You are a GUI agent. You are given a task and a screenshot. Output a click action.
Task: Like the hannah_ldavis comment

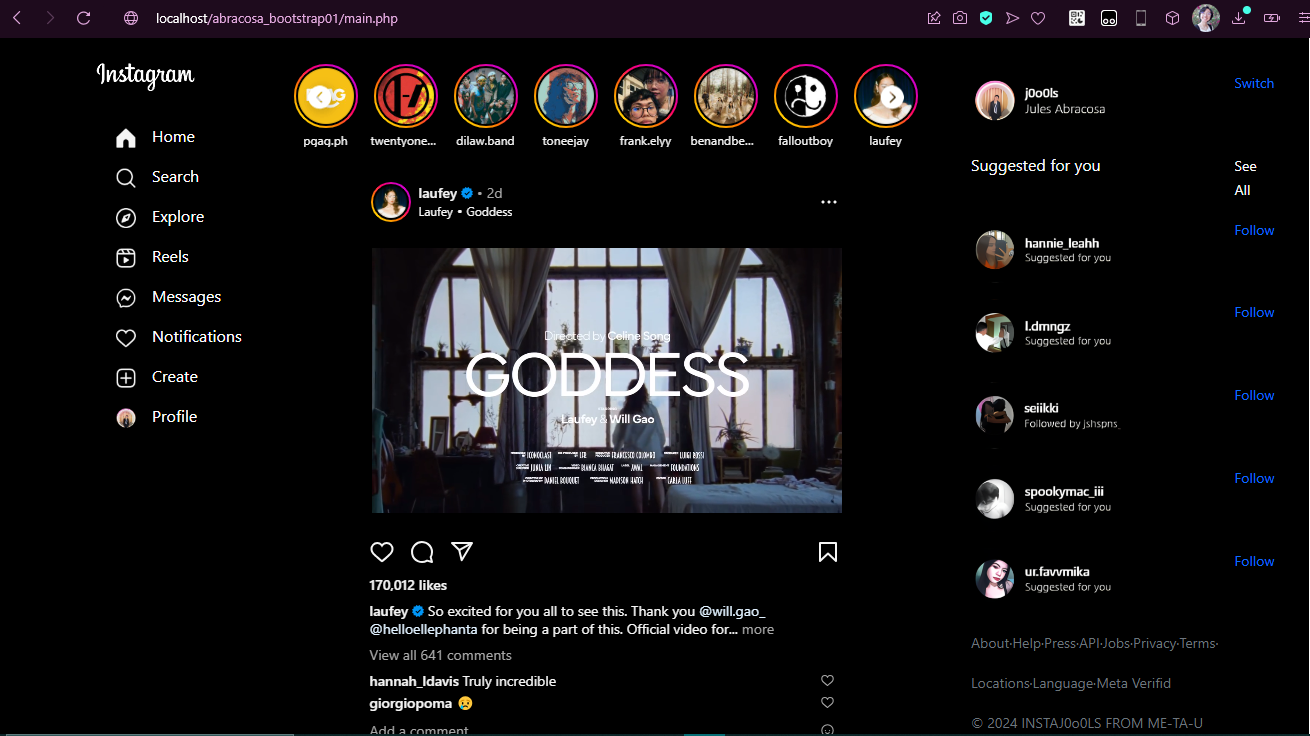coord(827,681)
